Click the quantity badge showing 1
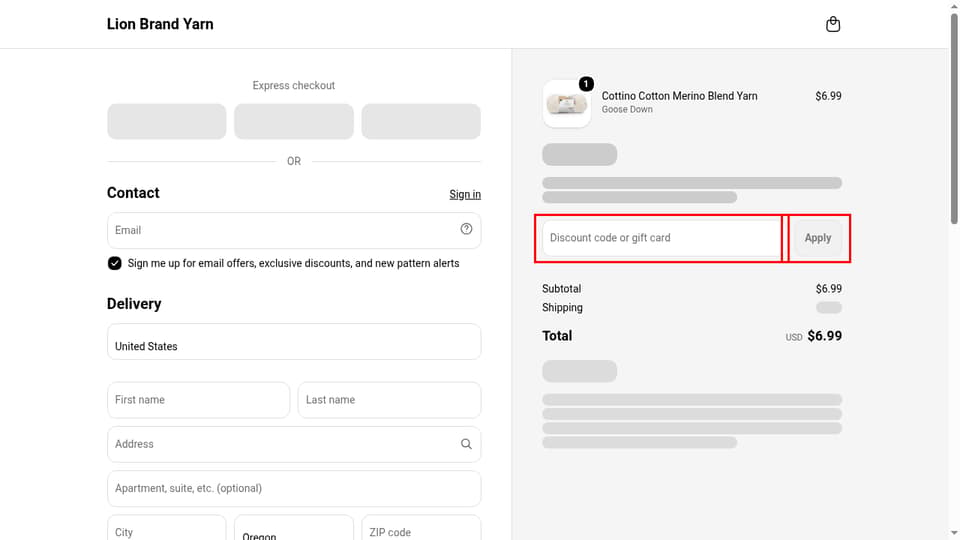This screenshot has width=960, height=540. (x=586, y=84)
